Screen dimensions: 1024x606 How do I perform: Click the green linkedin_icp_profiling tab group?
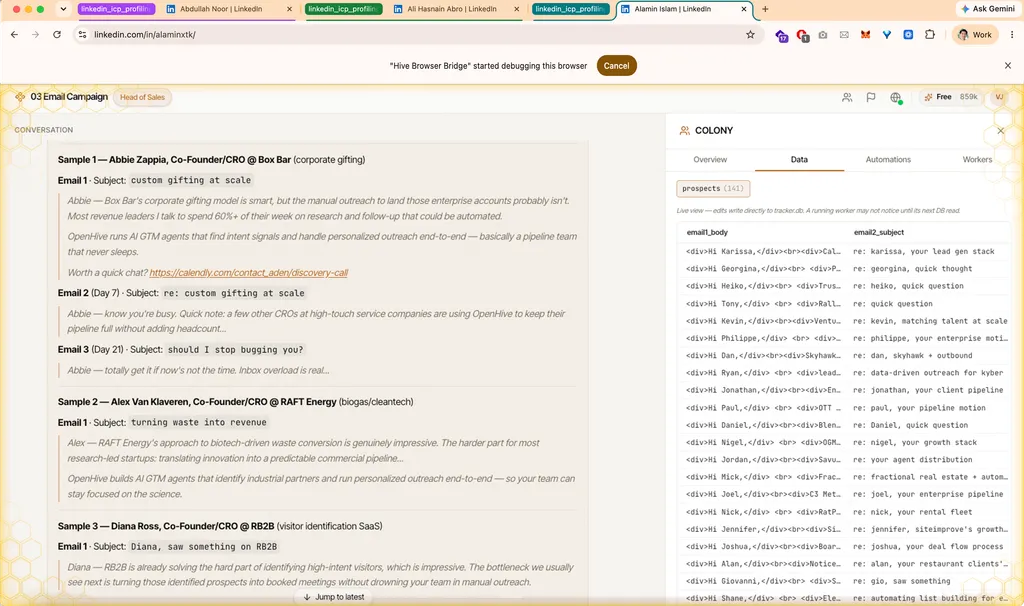[344, 9]
